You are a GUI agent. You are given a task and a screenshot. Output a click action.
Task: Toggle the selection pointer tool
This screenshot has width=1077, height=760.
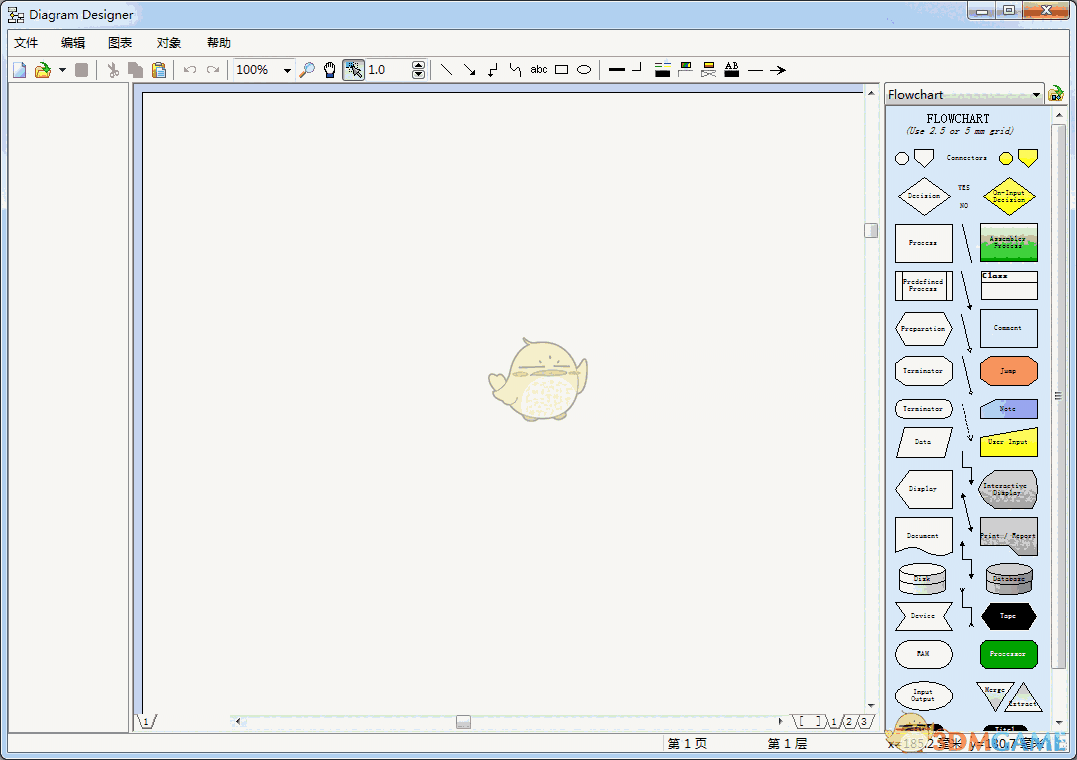coord(353,70)
